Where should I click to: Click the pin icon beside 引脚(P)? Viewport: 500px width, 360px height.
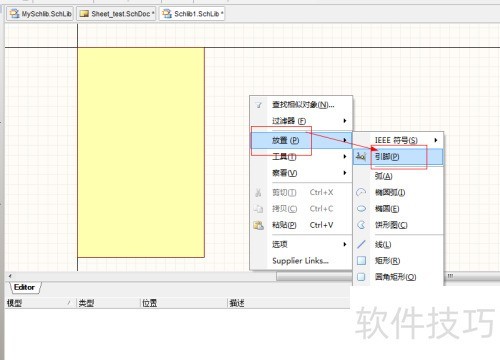361,156
